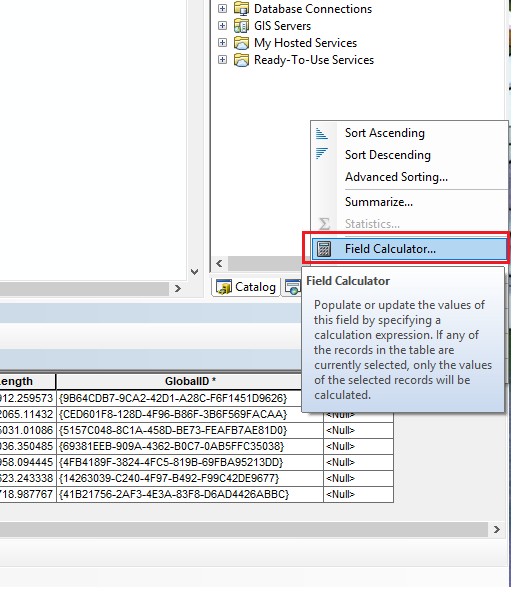Screen dimensions: 511x596
Task: Click the left panel's right scroll arrow
Action: 178,288
